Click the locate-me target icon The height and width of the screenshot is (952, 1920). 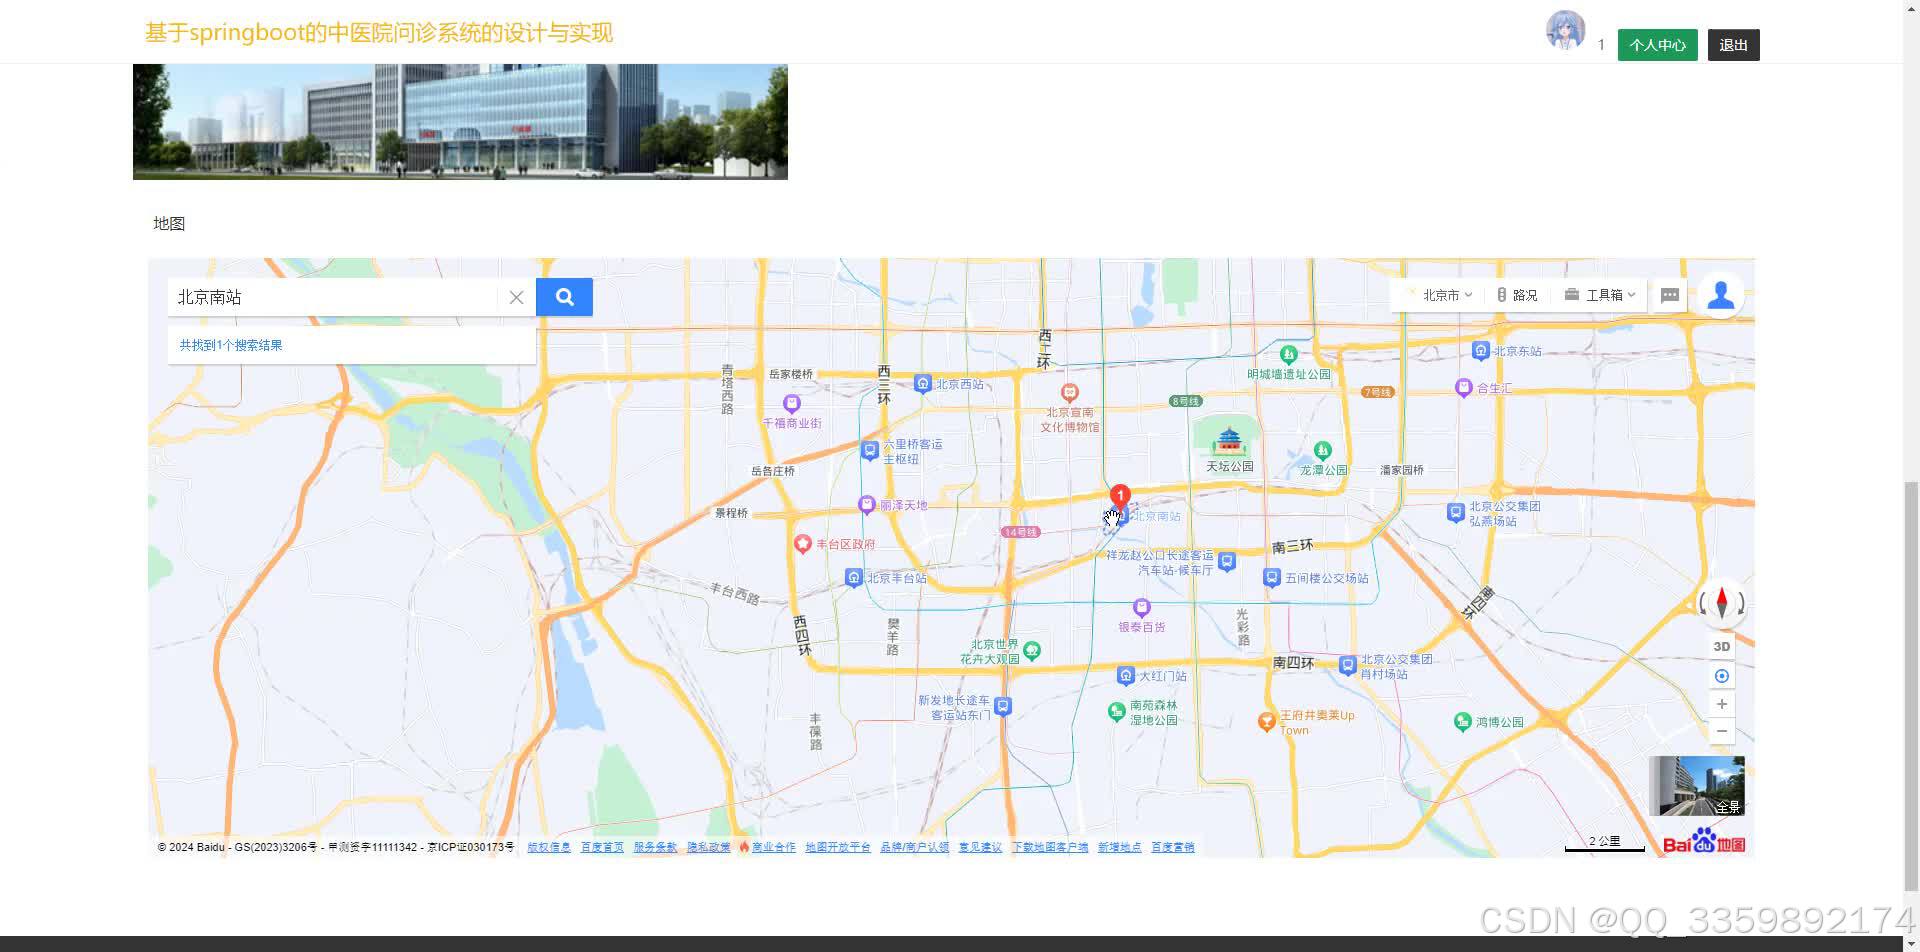coord(1722,676)
